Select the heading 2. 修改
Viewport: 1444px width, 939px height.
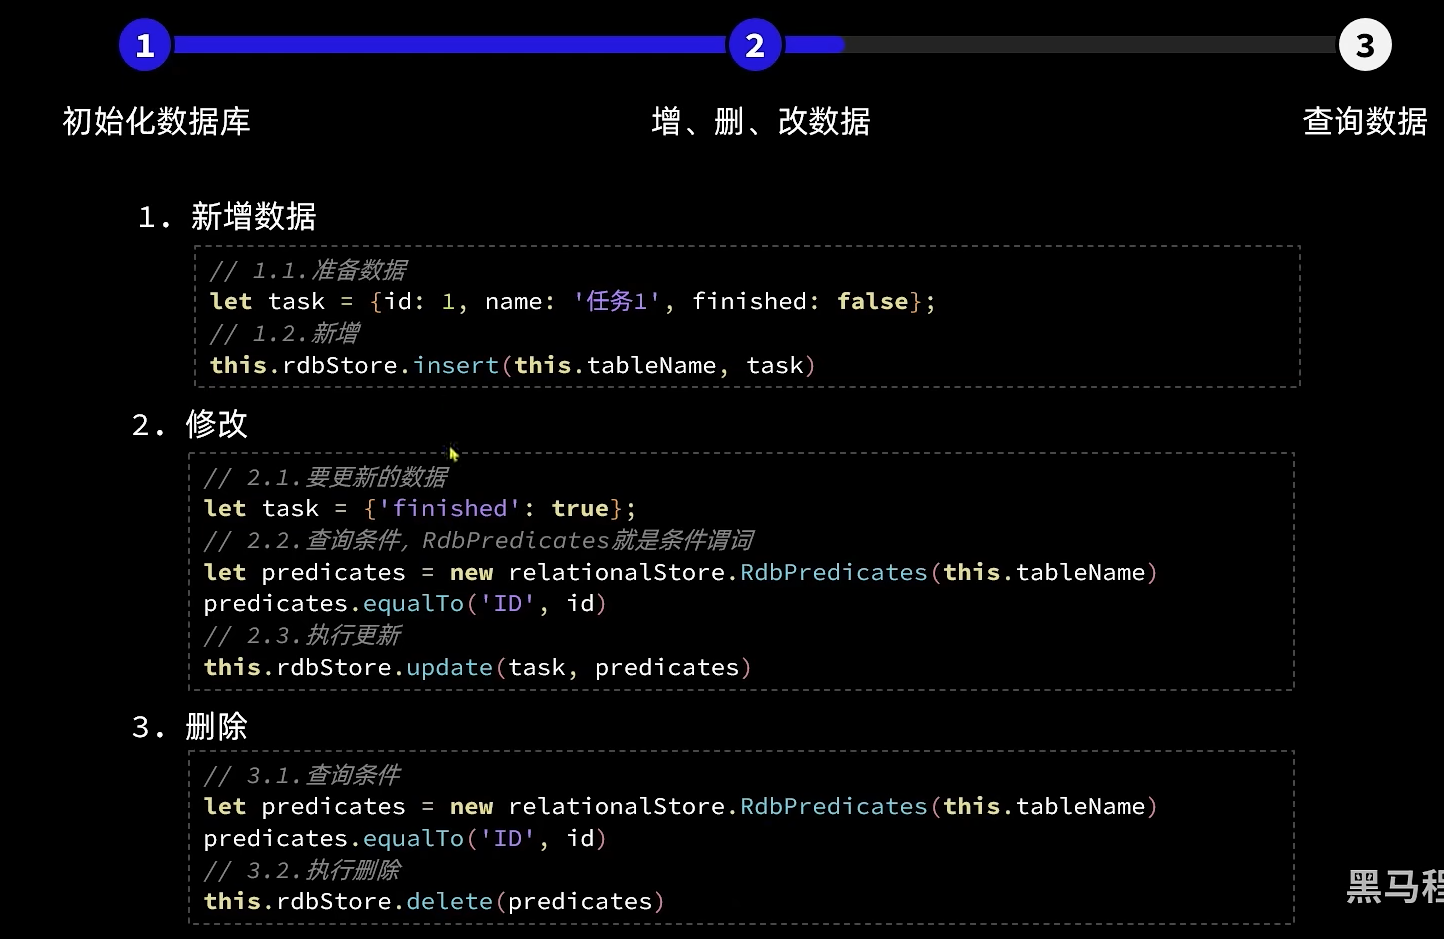[x=190, y=424]
